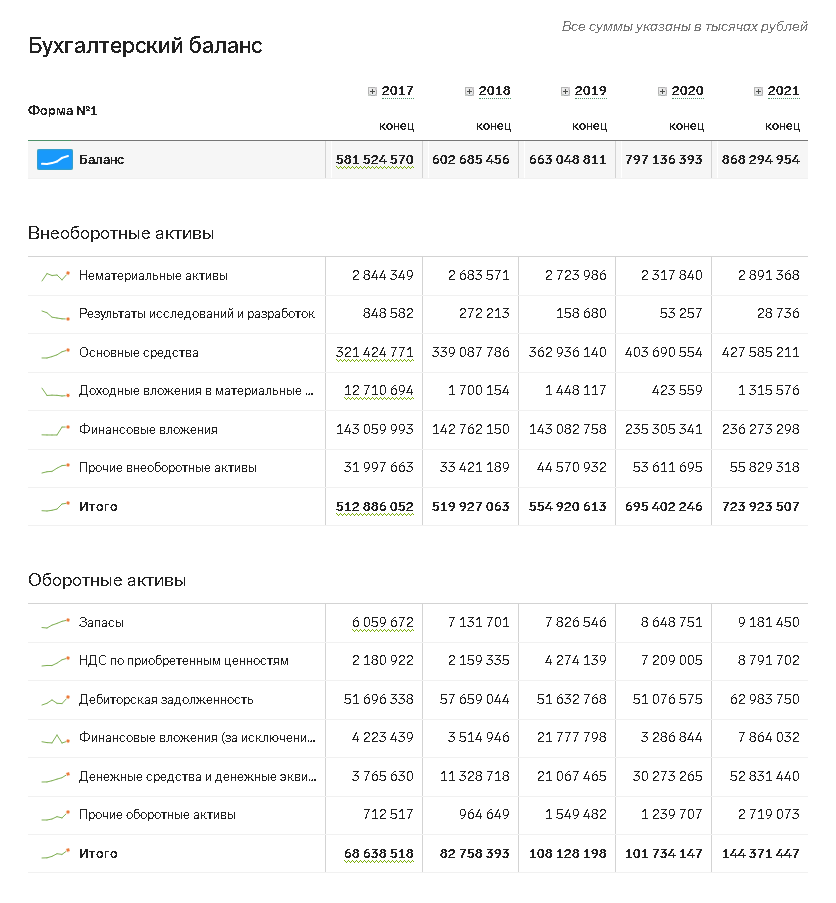Viewport: 836px width, 903px height.
Task: Expand the 2017 column with plus icon
Action: [373, 92]
